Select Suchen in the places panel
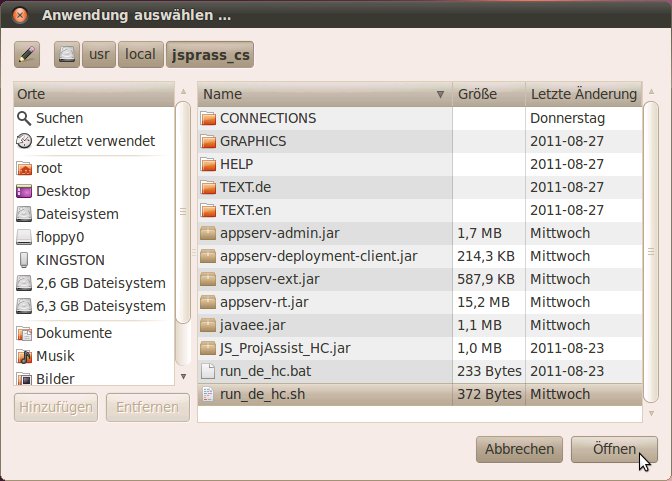672x481 pixels. point(59,118)
